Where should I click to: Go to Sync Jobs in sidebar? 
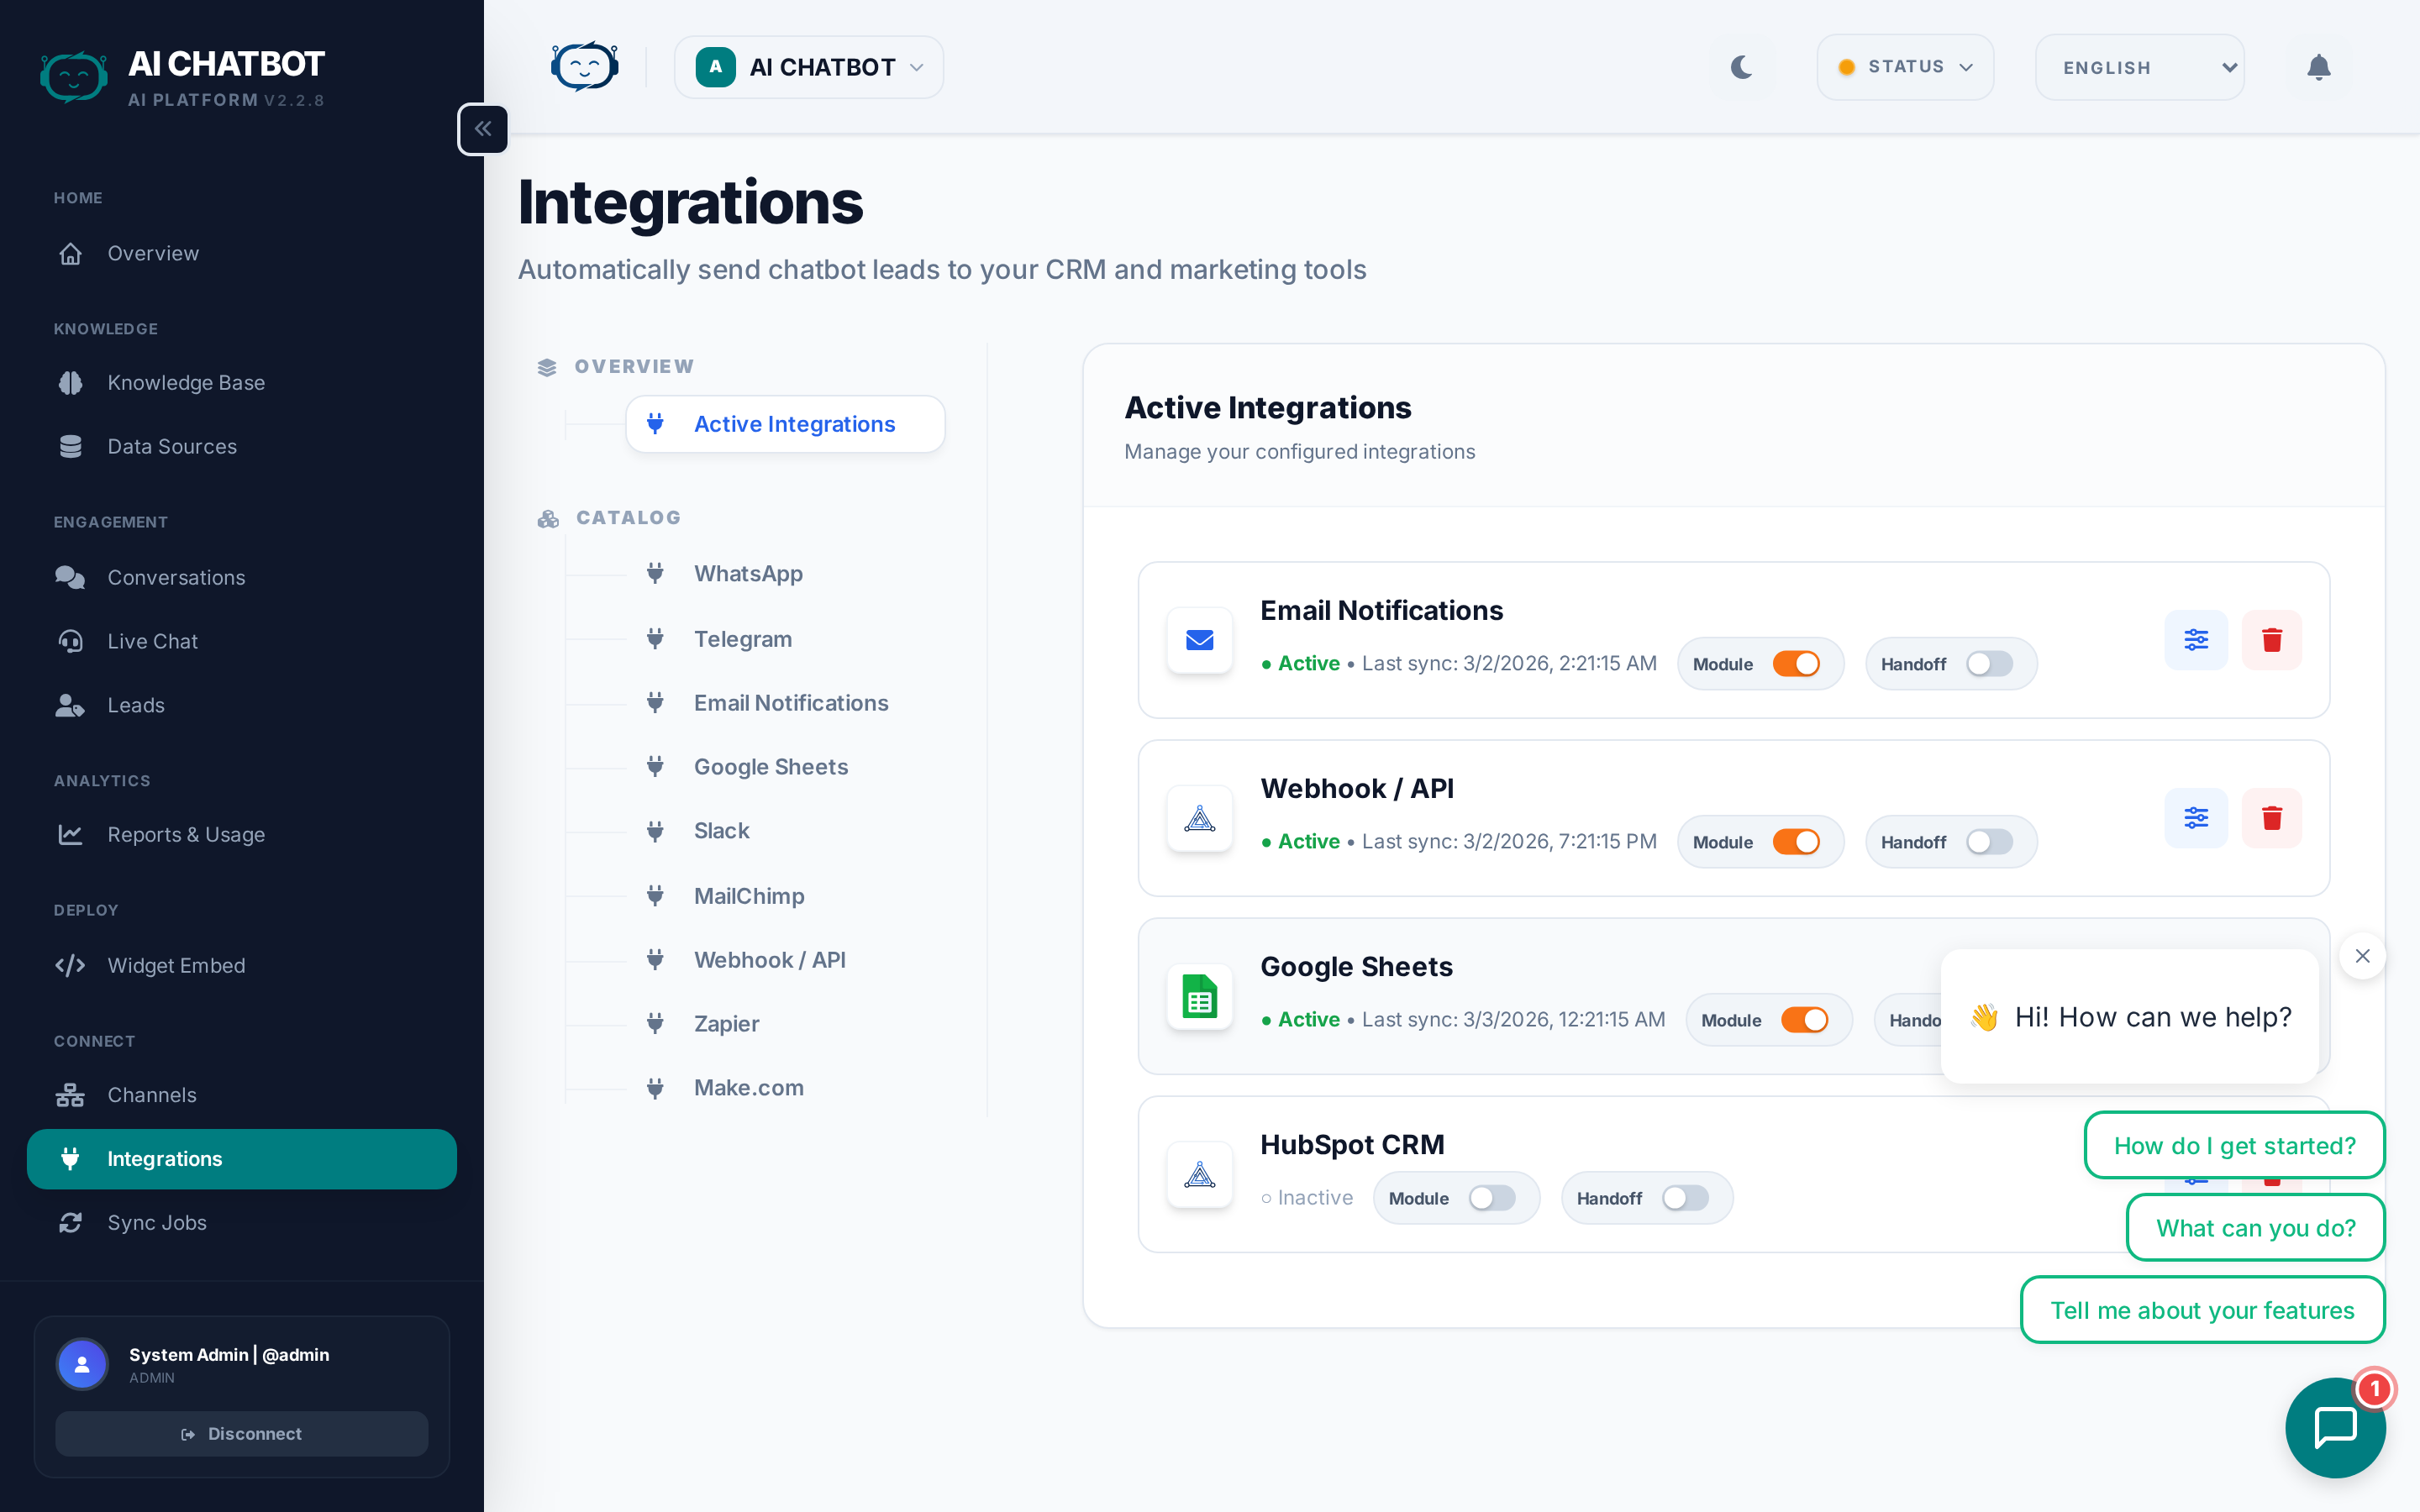pyautogui.click(x=157, y=1222)
